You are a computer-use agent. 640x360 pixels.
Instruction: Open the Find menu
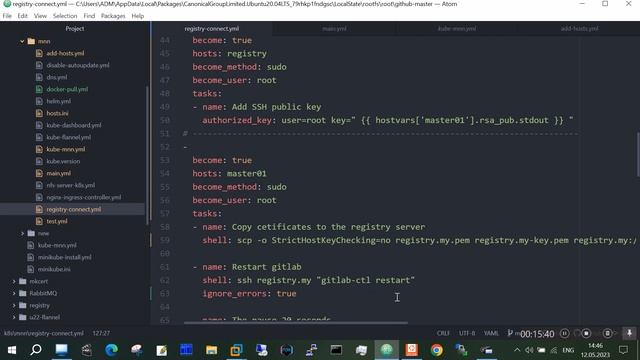pyautogui.click(x=89, y=16)
